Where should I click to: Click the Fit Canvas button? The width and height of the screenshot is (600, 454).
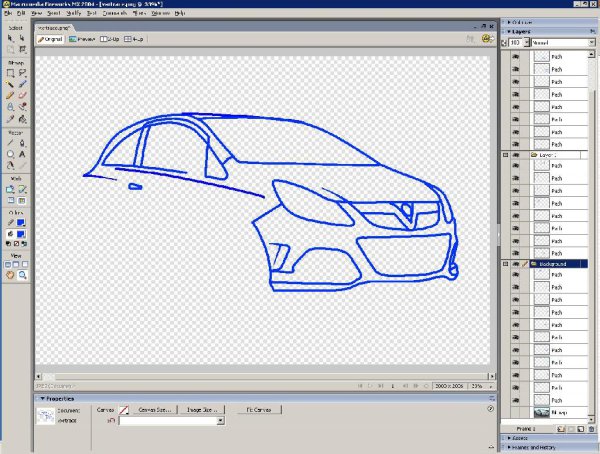pos(259,410)
